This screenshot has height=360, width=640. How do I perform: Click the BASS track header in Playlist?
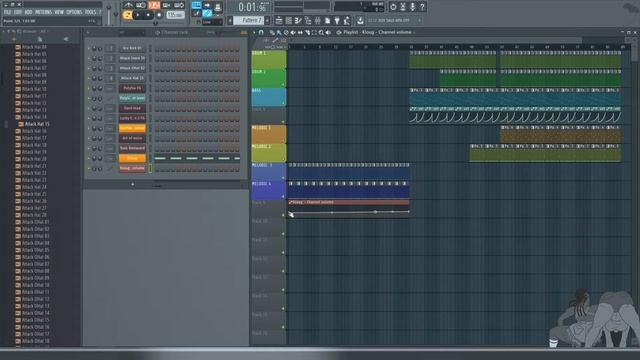coord(269,97)
